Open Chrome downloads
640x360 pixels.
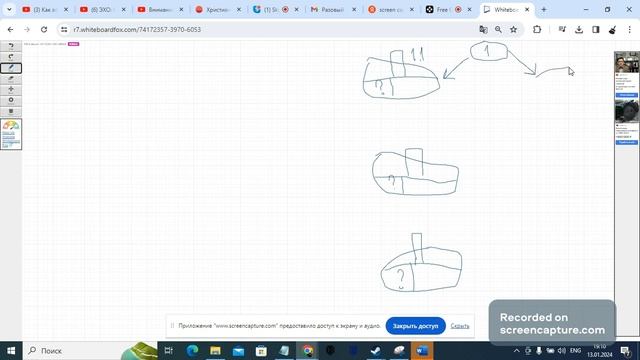pos(579,29)
